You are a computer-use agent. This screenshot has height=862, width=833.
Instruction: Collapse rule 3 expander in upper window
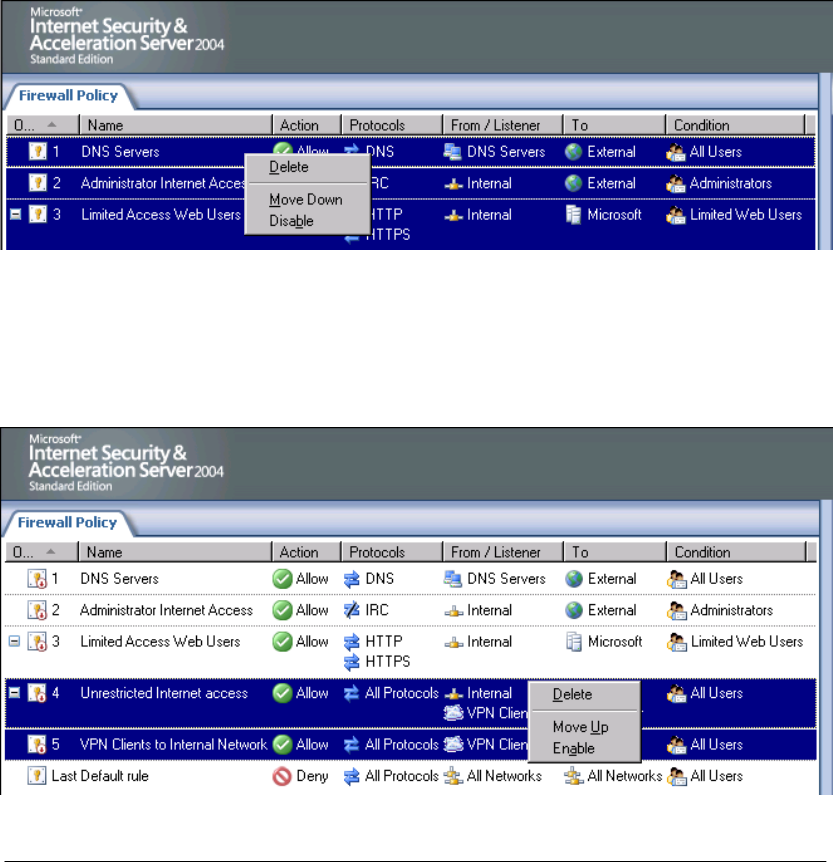click(x=15, y=214)
